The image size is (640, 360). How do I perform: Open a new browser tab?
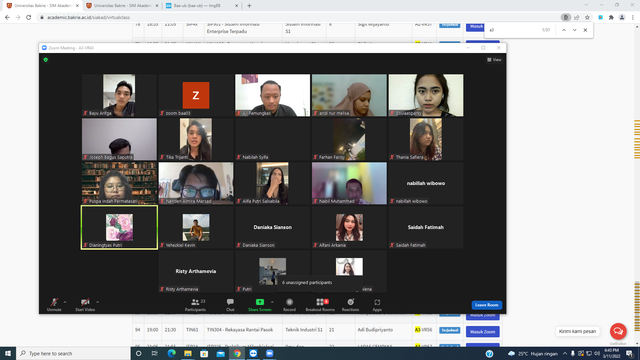point(249,6)
